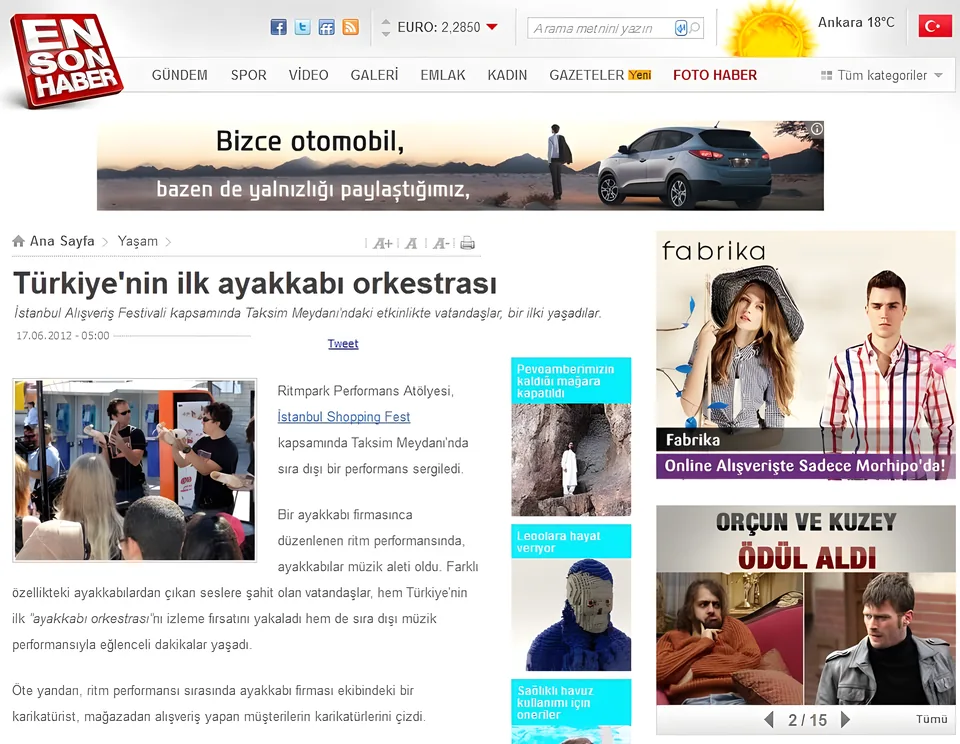Go to Ana Sayfa home icon

(x=18, y=241)
